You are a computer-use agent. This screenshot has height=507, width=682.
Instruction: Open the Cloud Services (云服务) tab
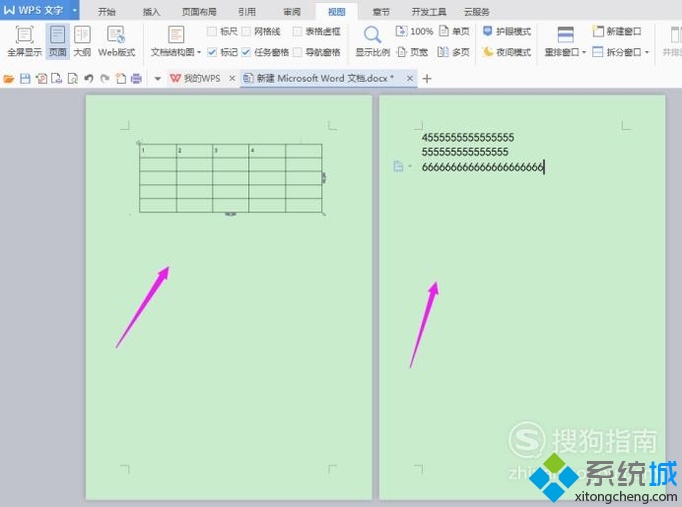click(476, 12)
